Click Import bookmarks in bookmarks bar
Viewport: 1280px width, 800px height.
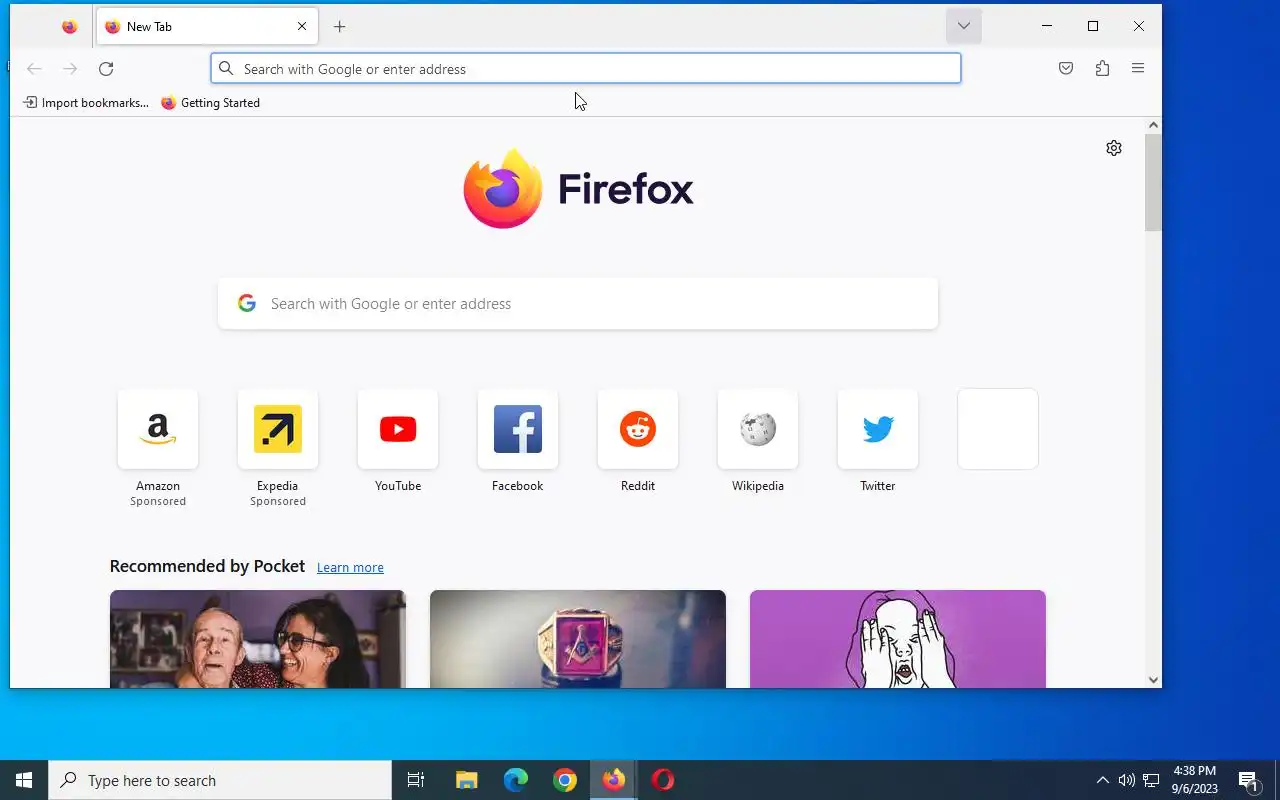tap(85, 103)
